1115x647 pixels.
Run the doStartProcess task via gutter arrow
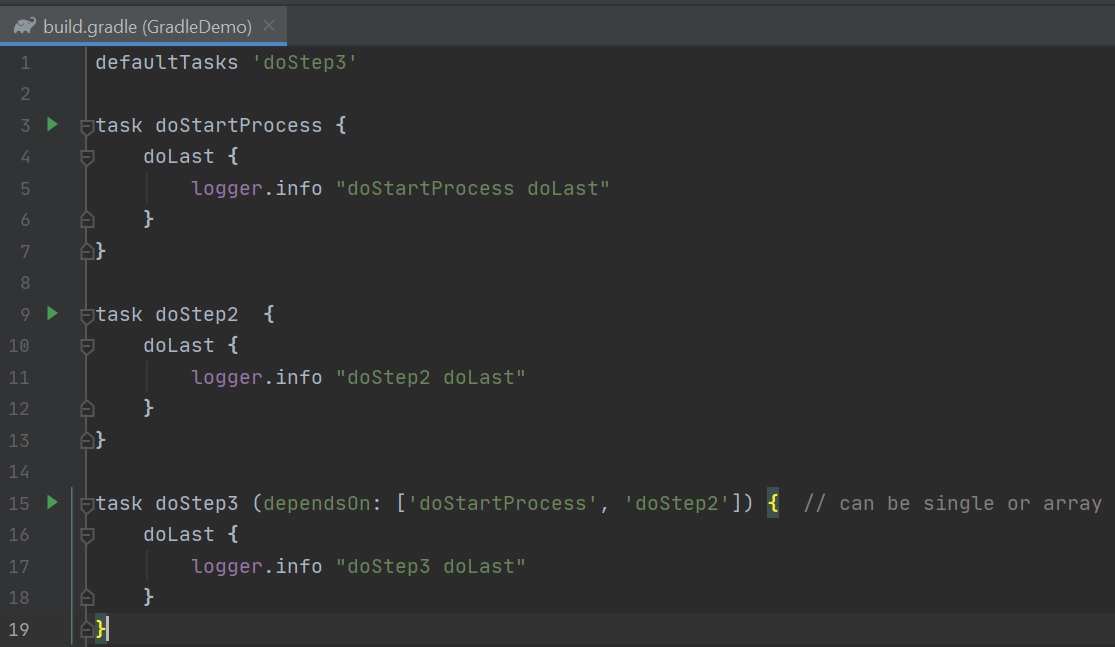point(53,125)
